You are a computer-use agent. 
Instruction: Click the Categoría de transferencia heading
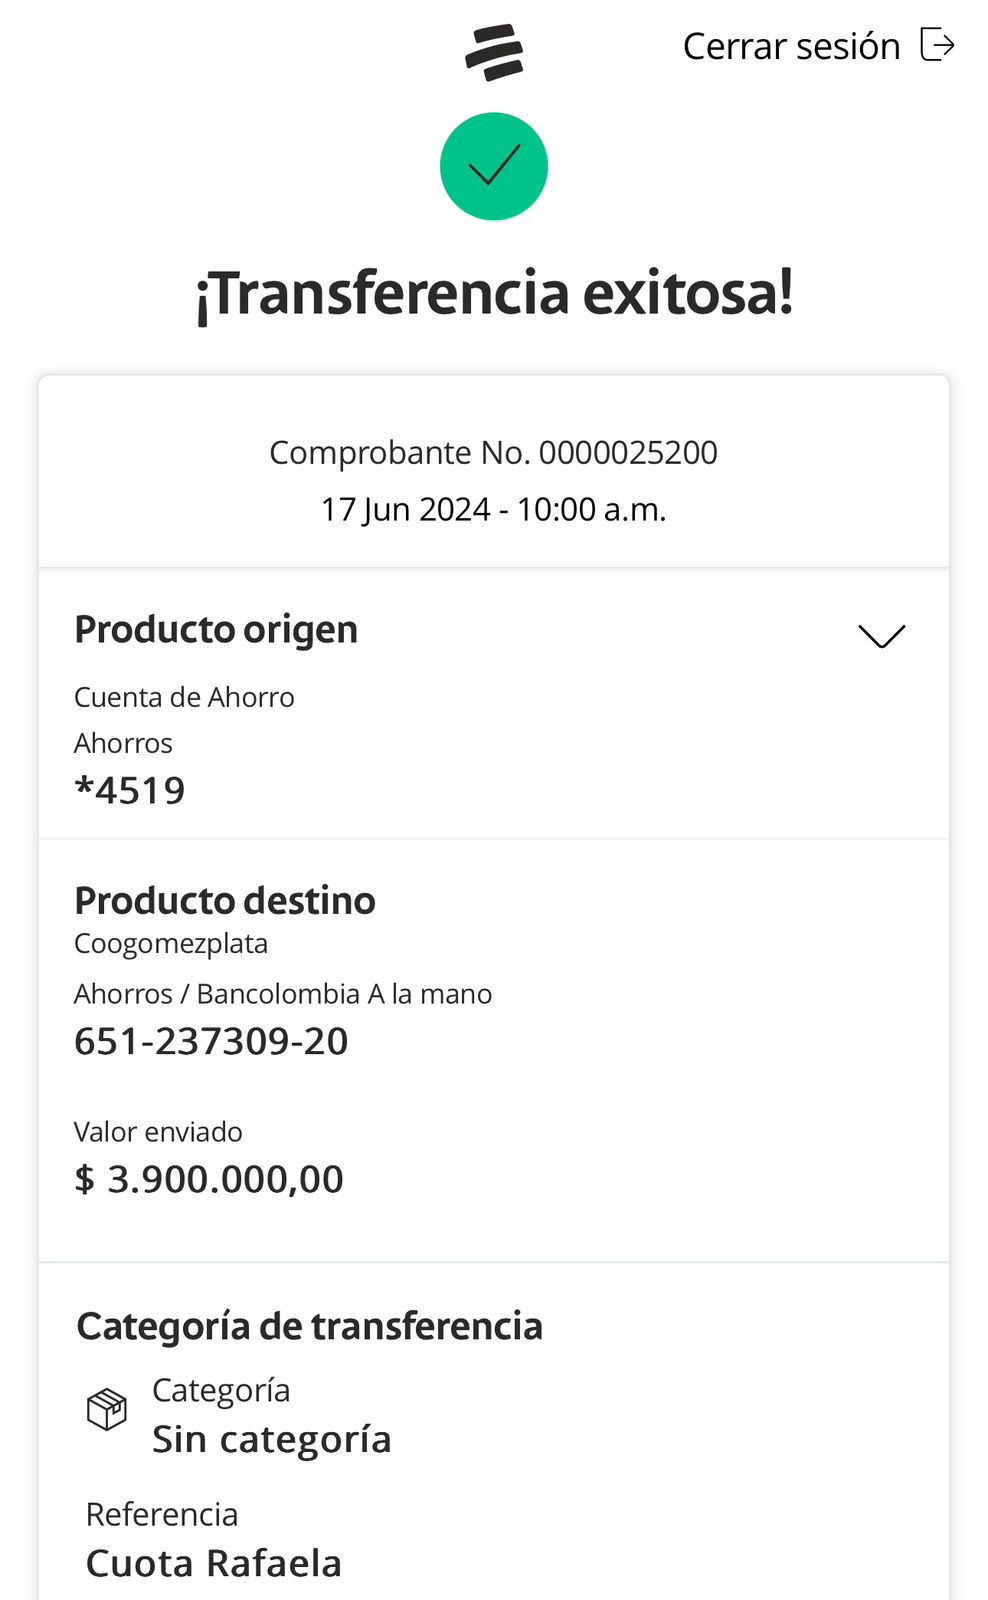310,1326
